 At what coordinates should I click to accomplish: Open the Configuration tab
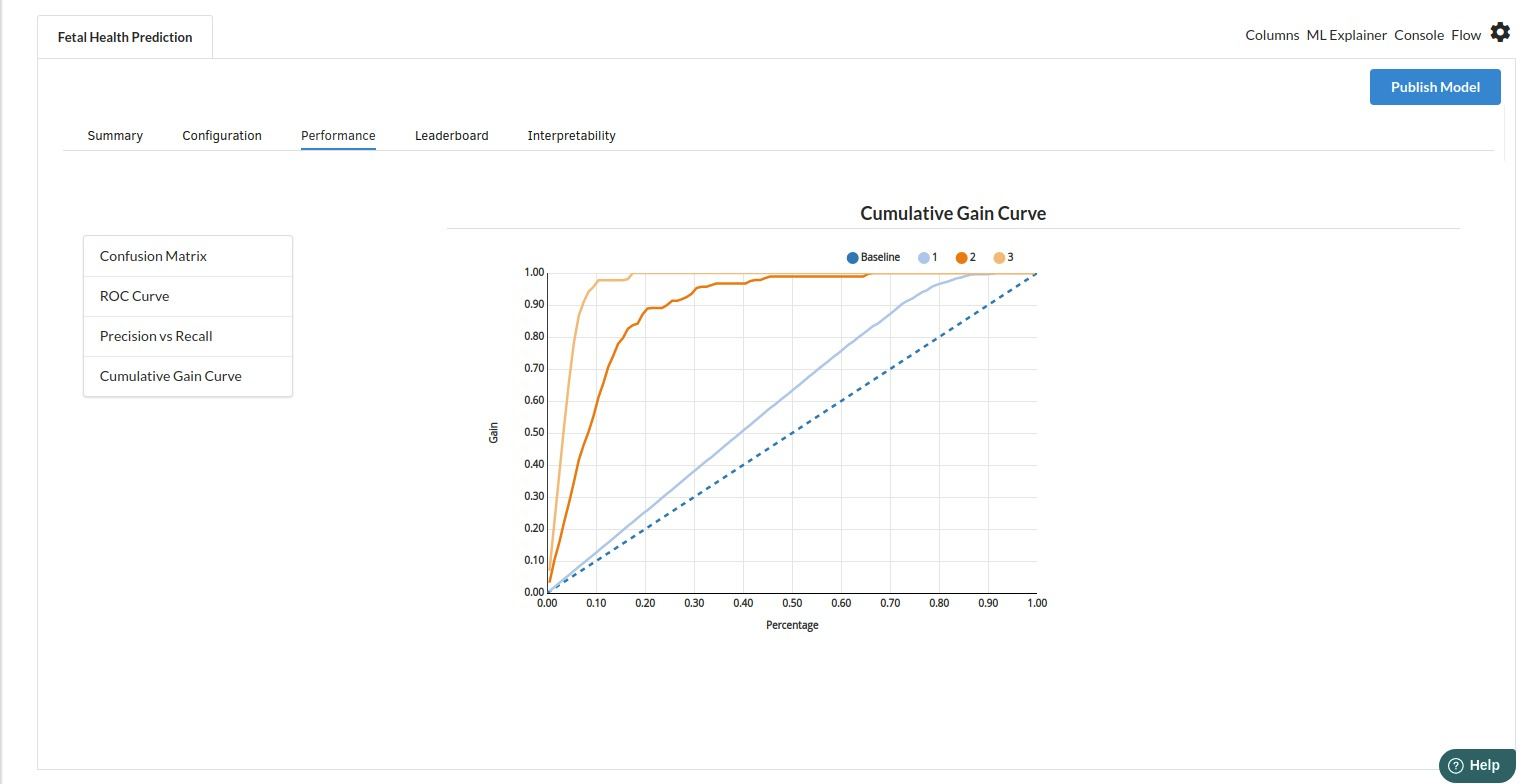pyautogui.click(x=222, y=135)
